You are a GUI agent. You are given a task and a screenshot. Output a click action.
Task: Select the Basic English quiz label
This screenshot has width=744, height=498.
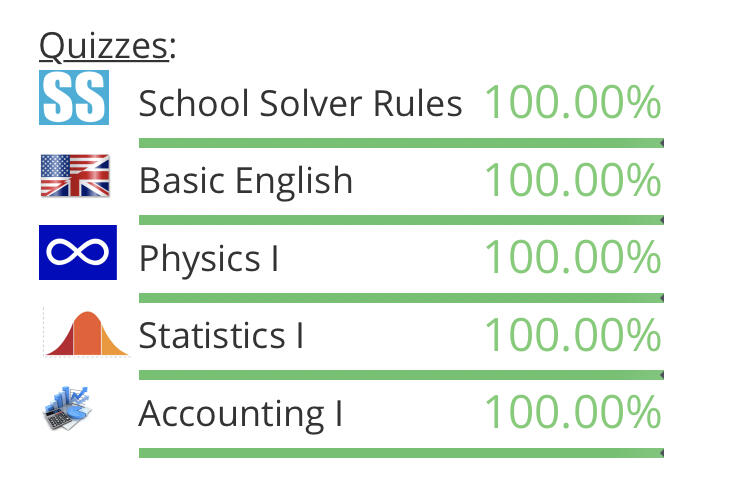click(246, 181)
